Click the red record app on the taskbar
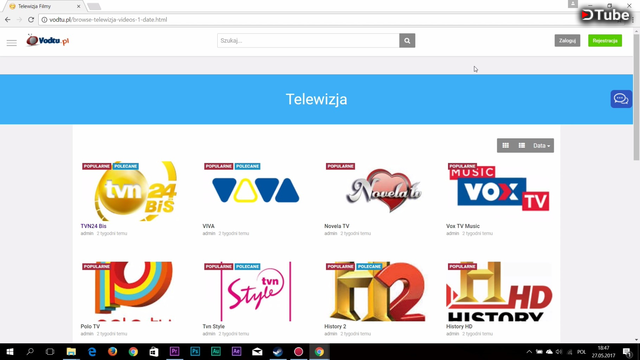 [x=298, y=351]
